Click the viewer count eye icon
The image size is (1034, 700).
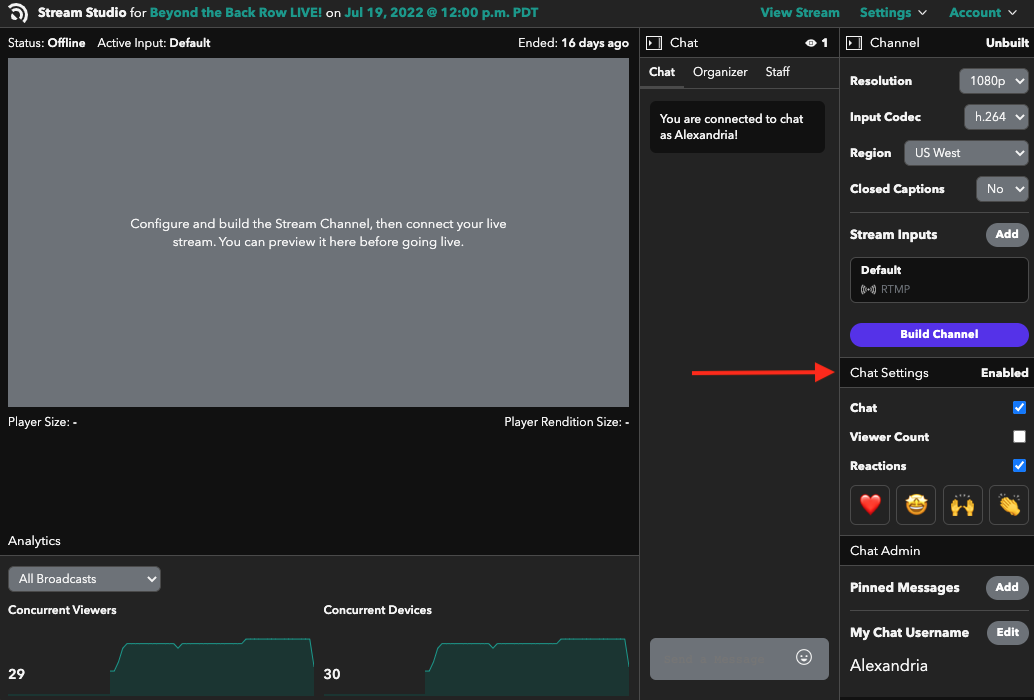(x=810, y=43)
